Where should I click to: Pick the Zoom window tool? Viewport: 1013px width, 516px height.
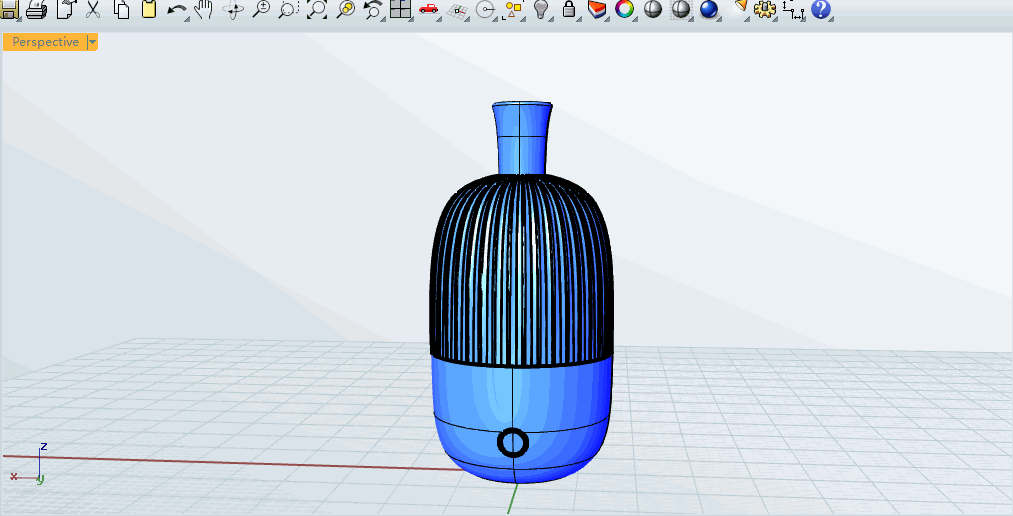pyautogui.click(x=288, y=9)
